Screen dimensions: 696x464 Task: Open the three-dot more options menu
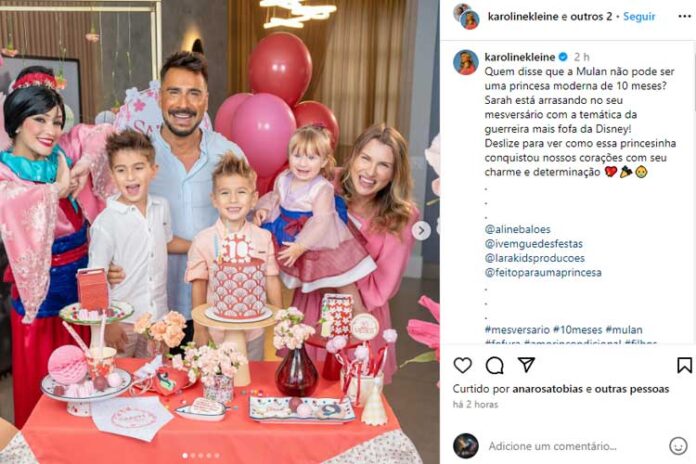[684, 16]
